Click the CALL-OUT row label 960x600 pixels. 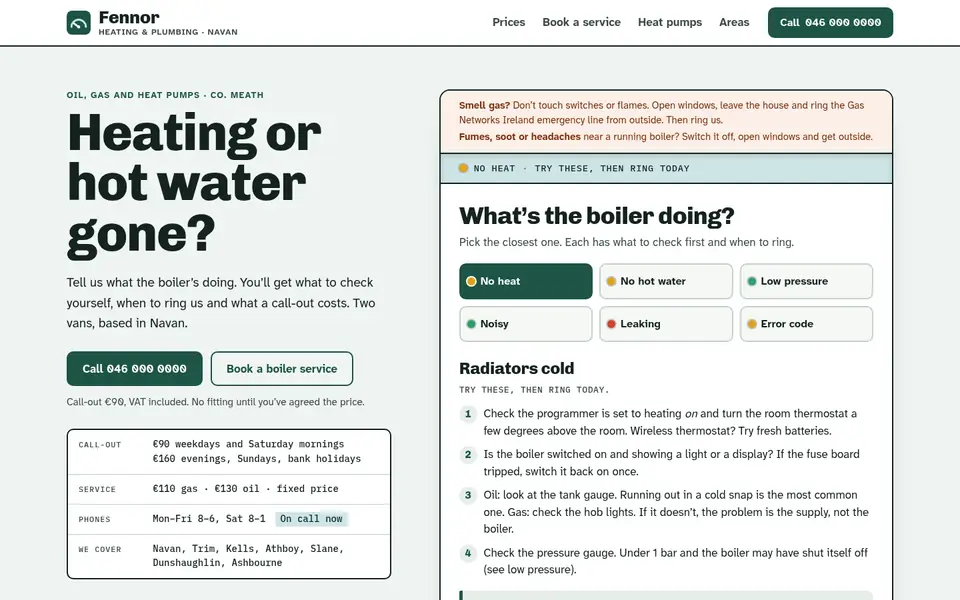click(100, 444)
